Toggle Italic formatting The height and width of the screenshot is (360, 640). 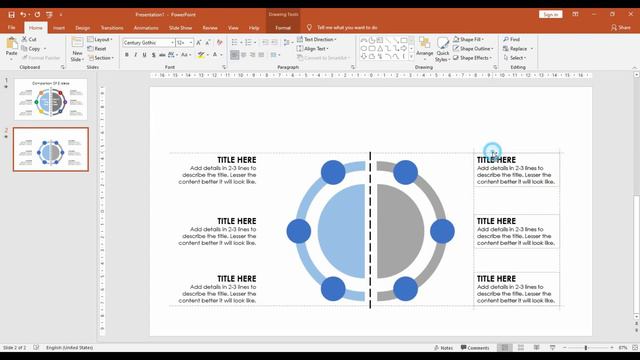136,55
